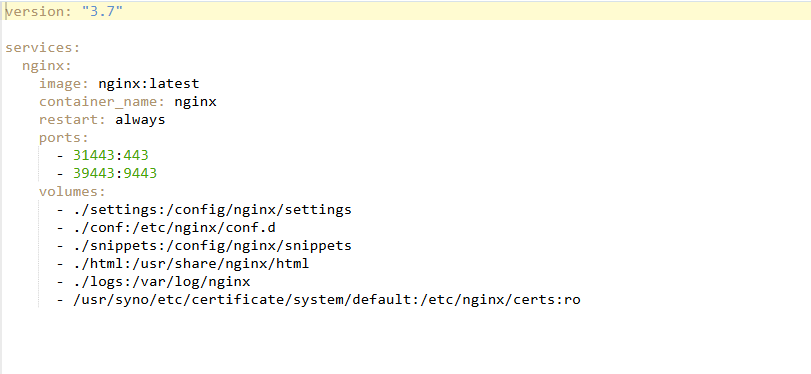Click the ./snippets volume mapping line
The height and width of the screenshot is (374, 811).
coord(212,246)
